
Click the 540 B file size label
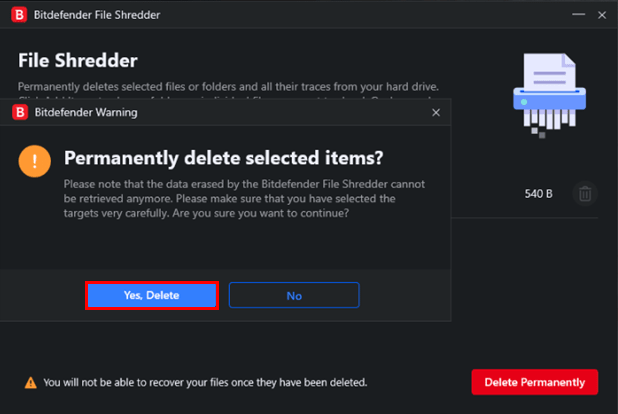pyautogui.click(x=538, y=194)
